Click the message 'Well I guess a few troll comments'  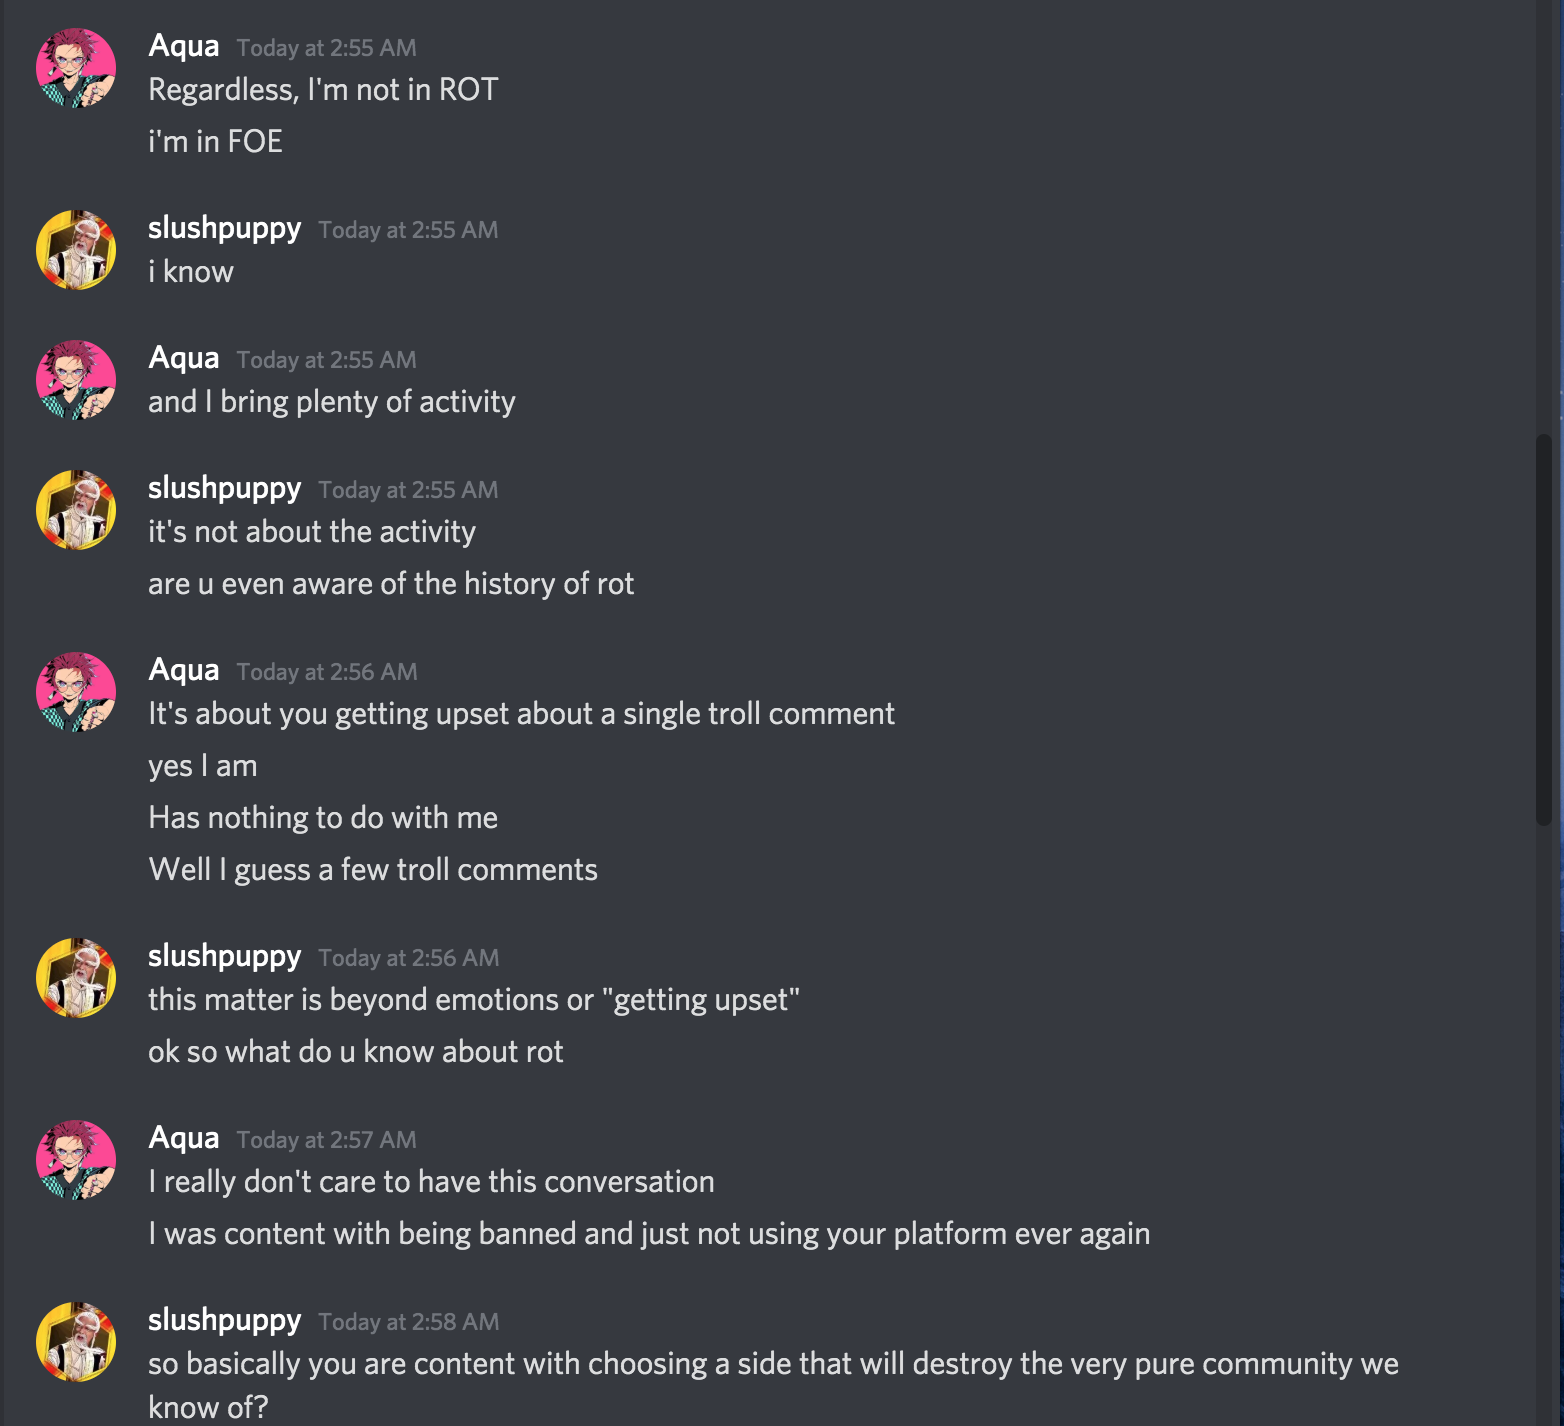pos(373,870)
